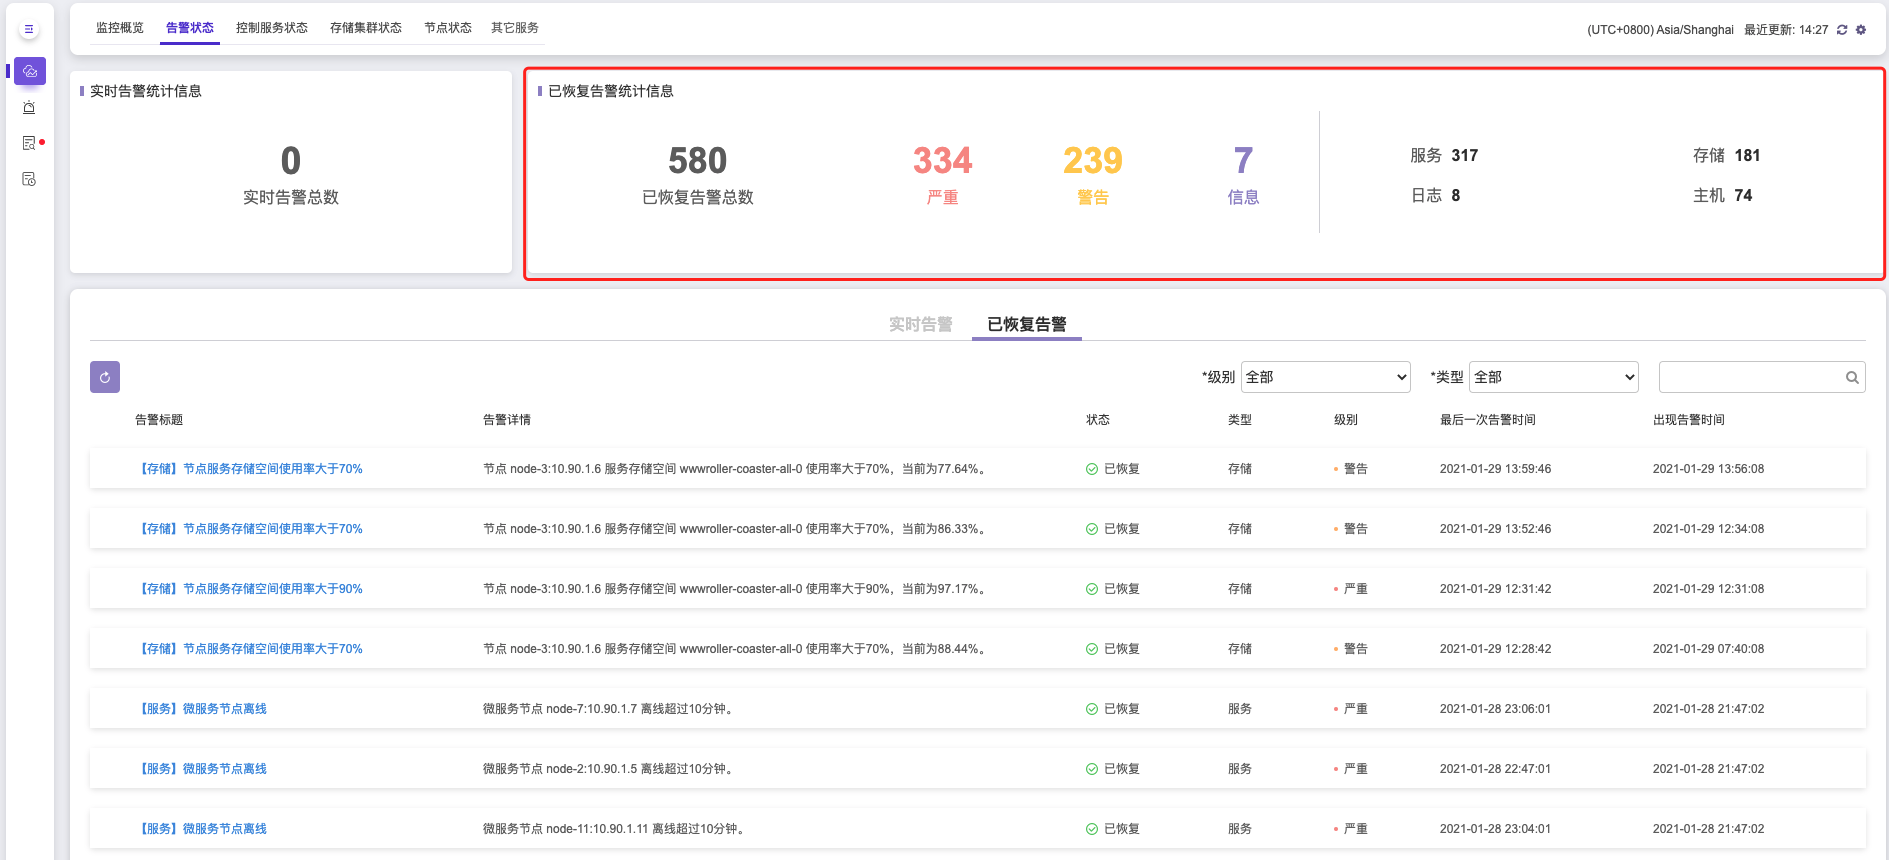
Task: Select the 实时告警 tab
Action: pos(920,324)
